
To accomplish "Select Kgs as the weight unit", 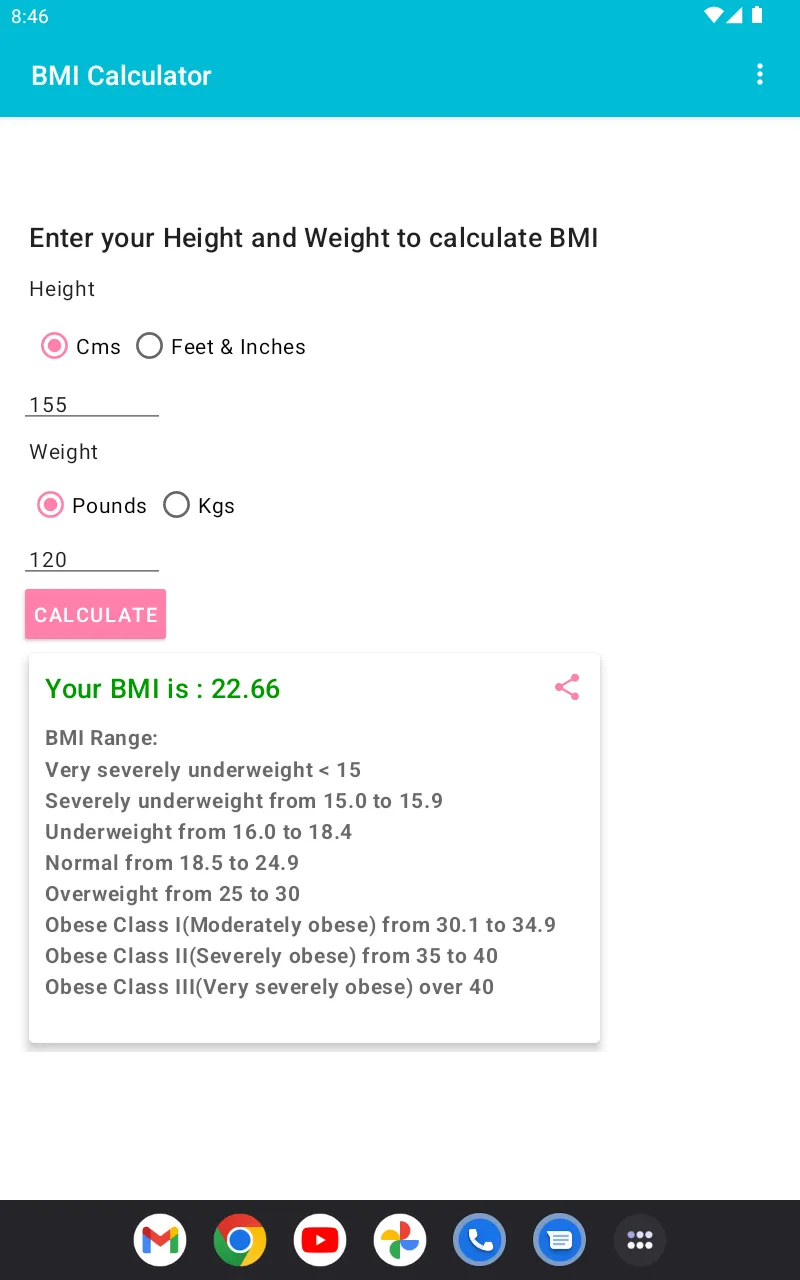I will 177,505.
